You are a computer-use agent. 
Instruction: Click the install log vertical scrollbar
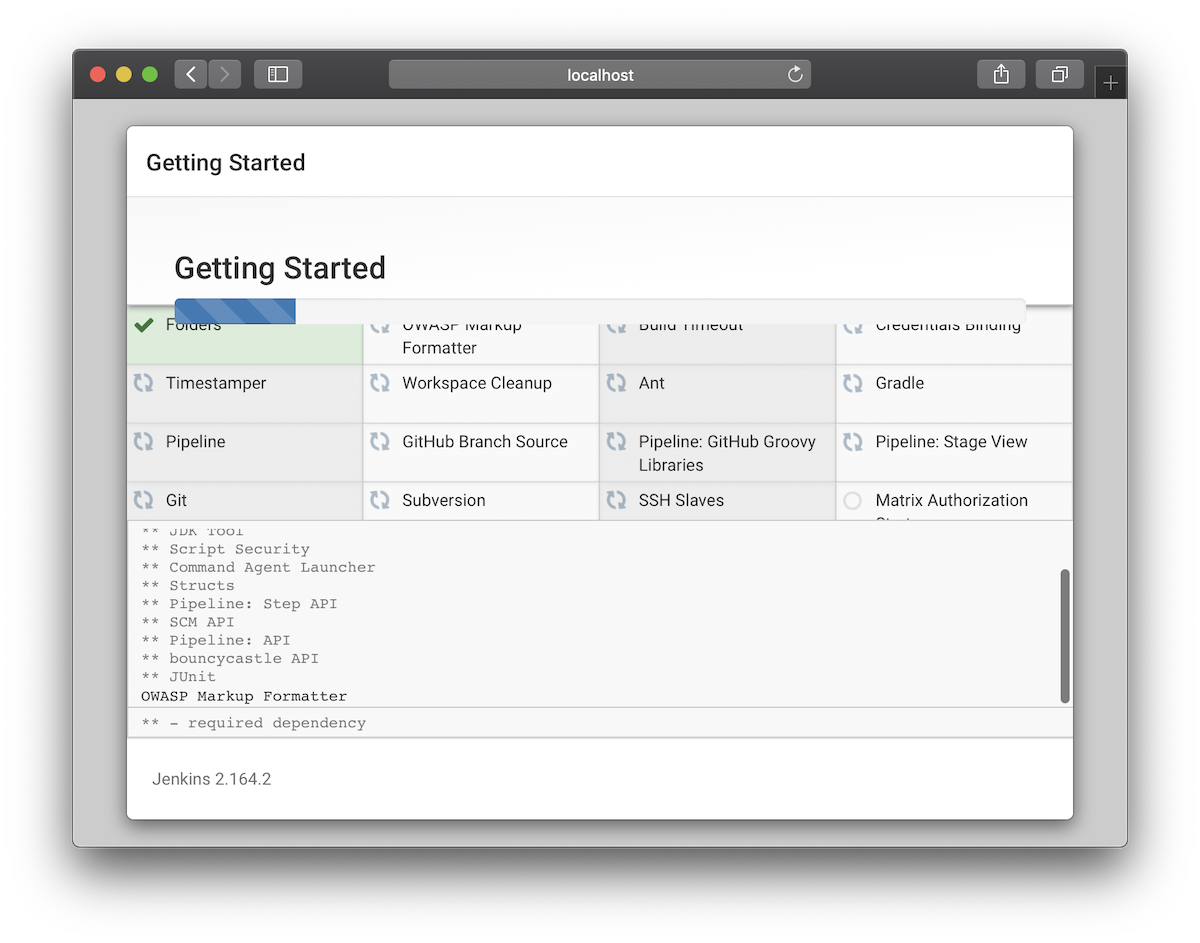click(1065, 636)
